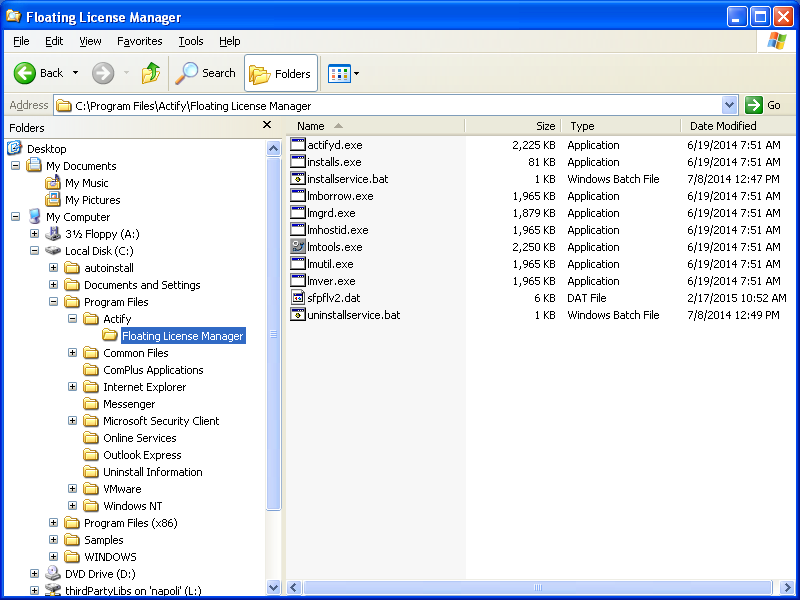The image size is (800, 600).
Task: Toggle the Folders pane button
Action: pyautogui.click(x=280, y=73)
